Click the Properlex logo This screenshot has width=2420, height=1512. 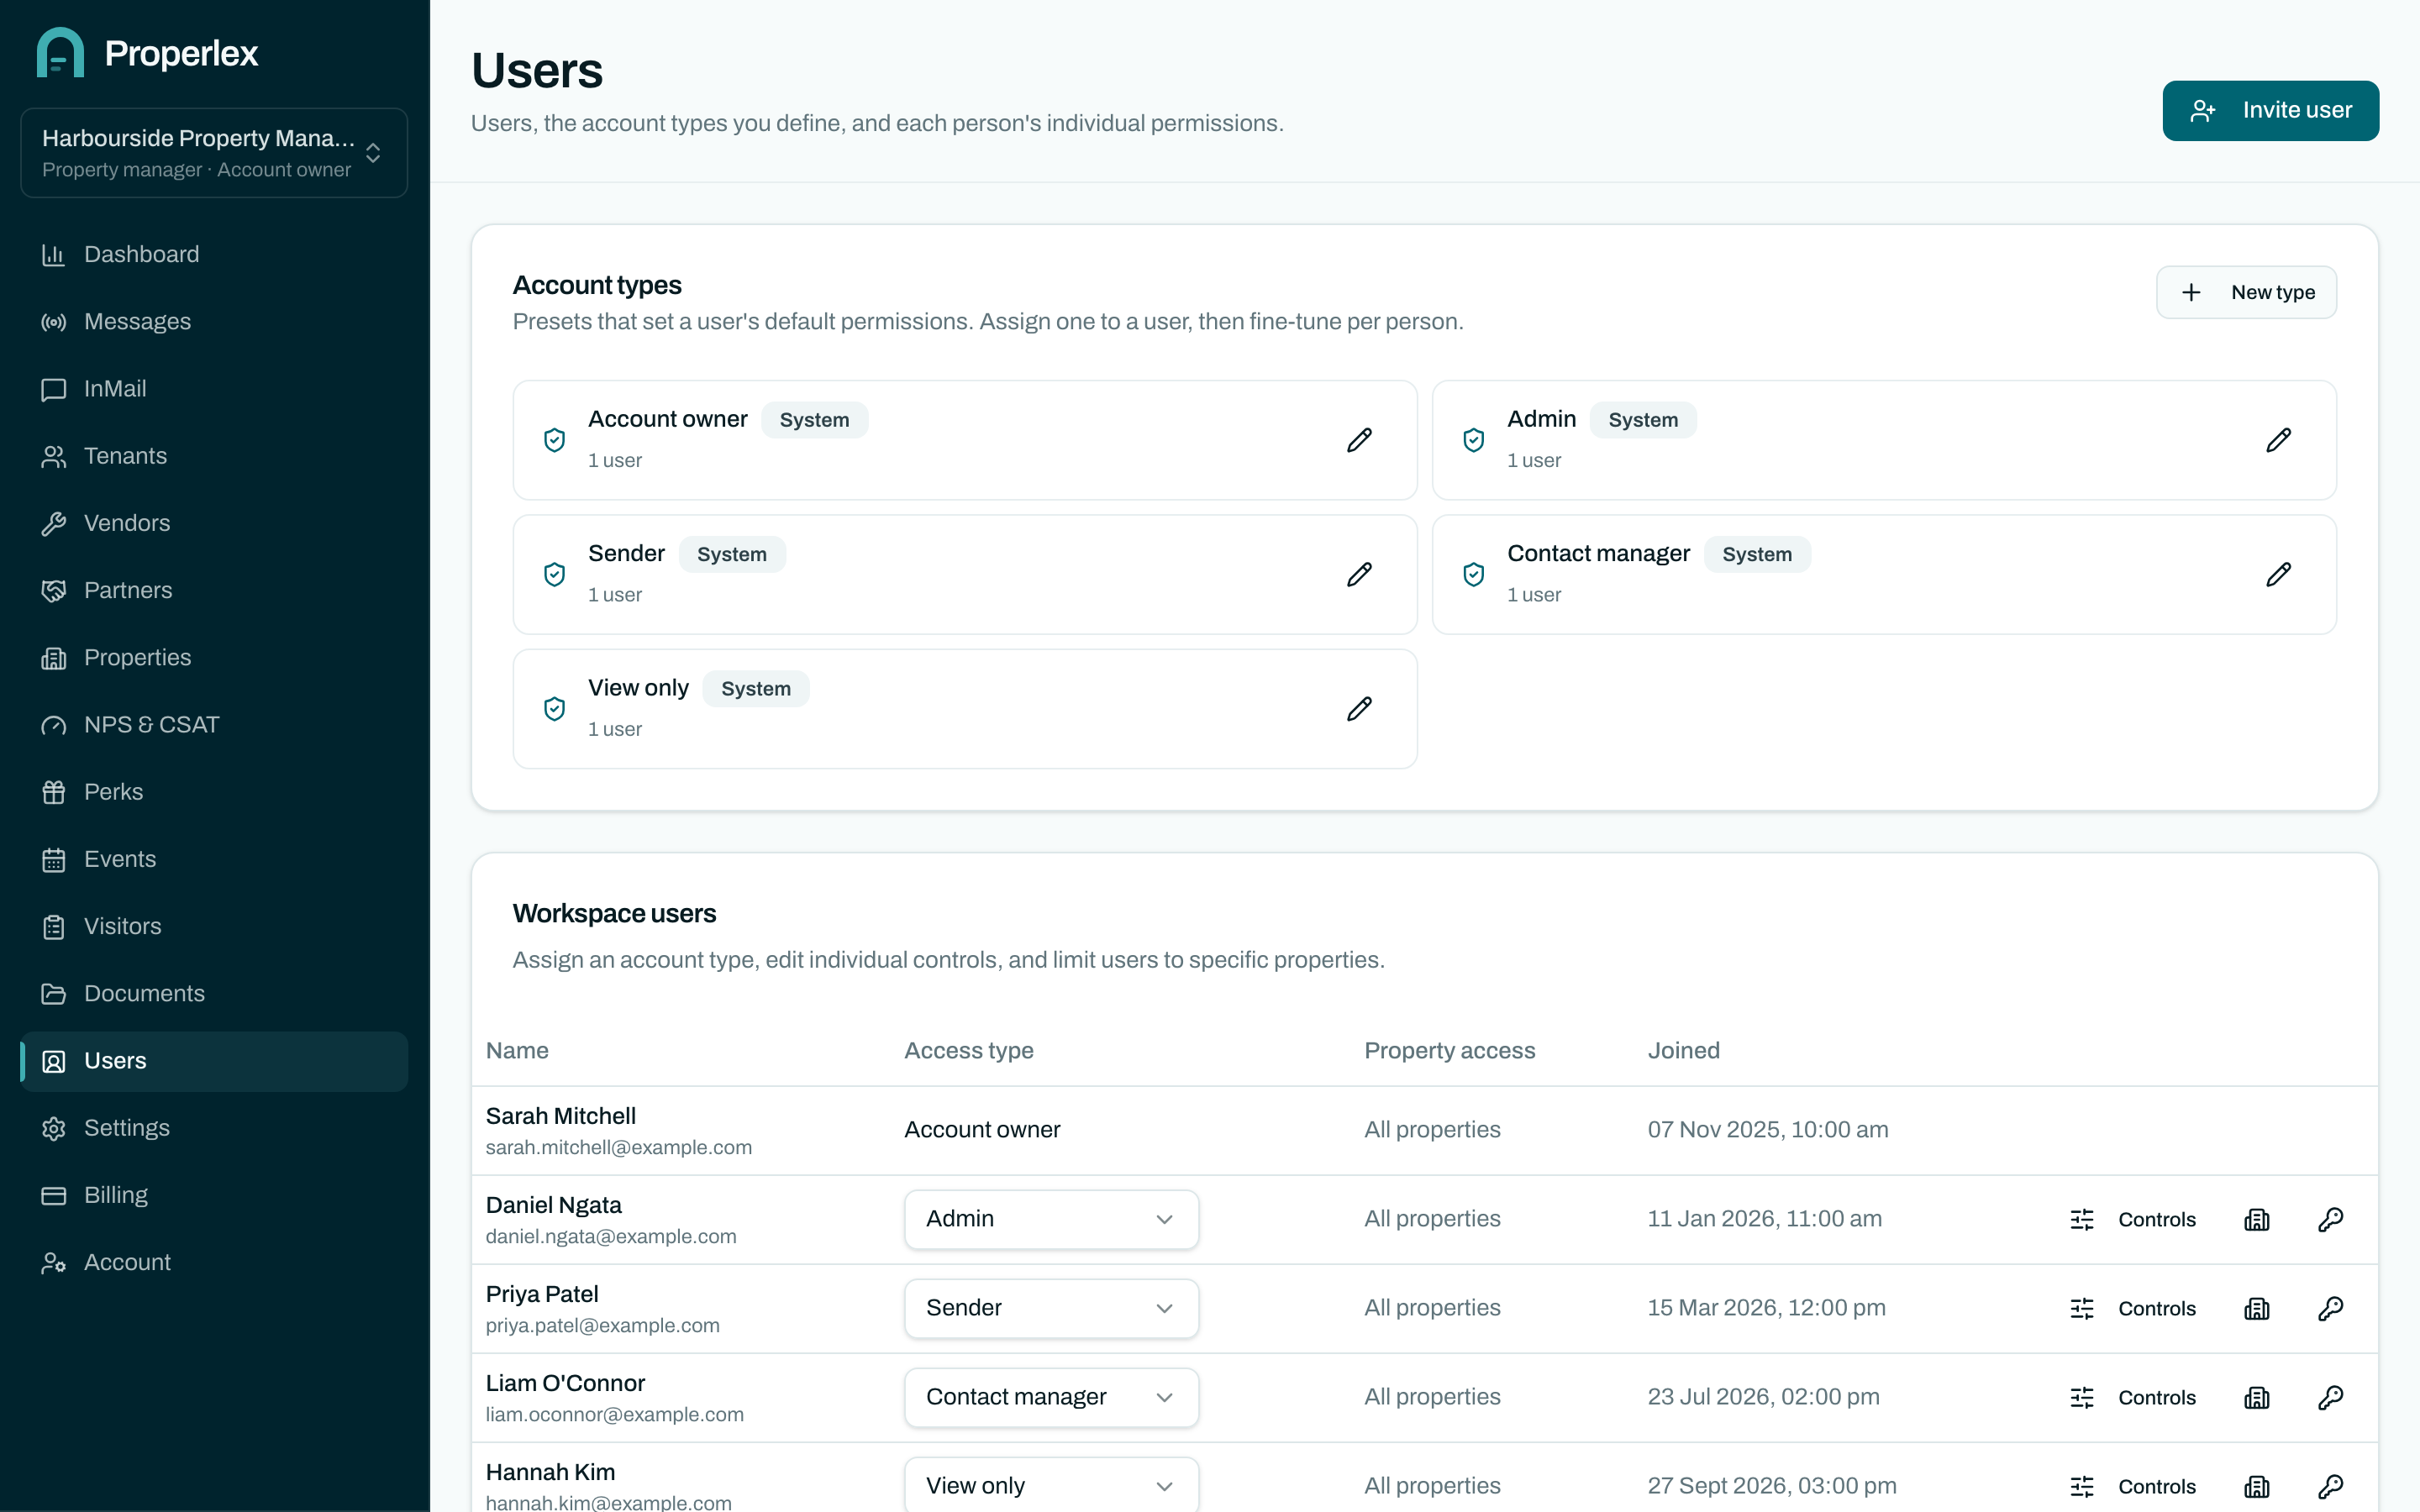[x=147, y=53]
